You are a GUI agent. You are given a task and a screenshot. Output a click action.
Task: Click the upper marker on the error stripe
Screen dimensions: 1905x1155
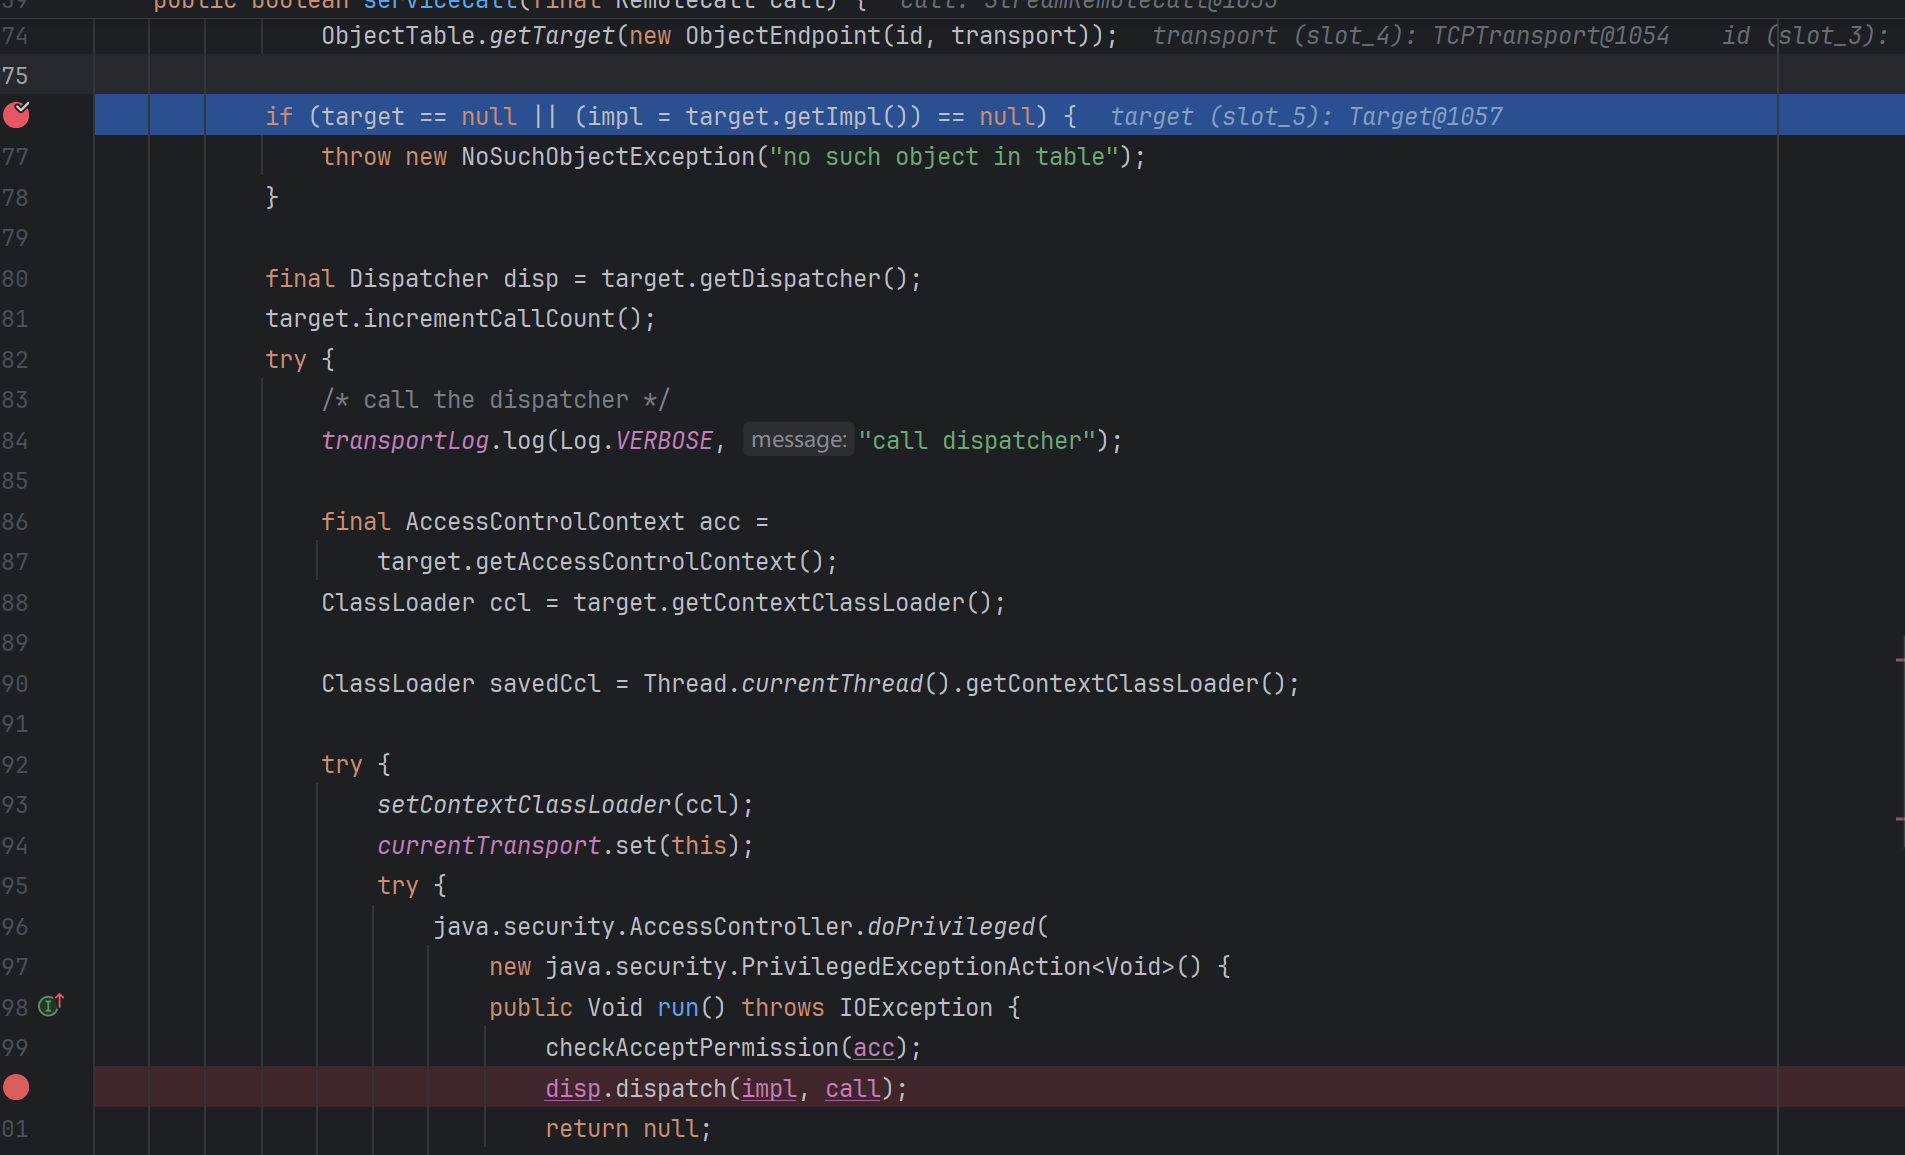tap(1899, 660)
